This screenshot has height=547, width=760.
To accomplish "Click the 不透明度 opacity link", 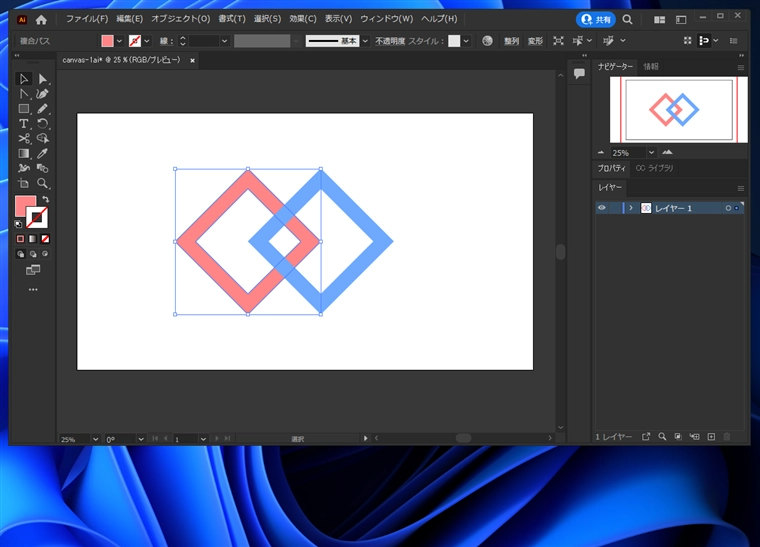I will point(390,41).
